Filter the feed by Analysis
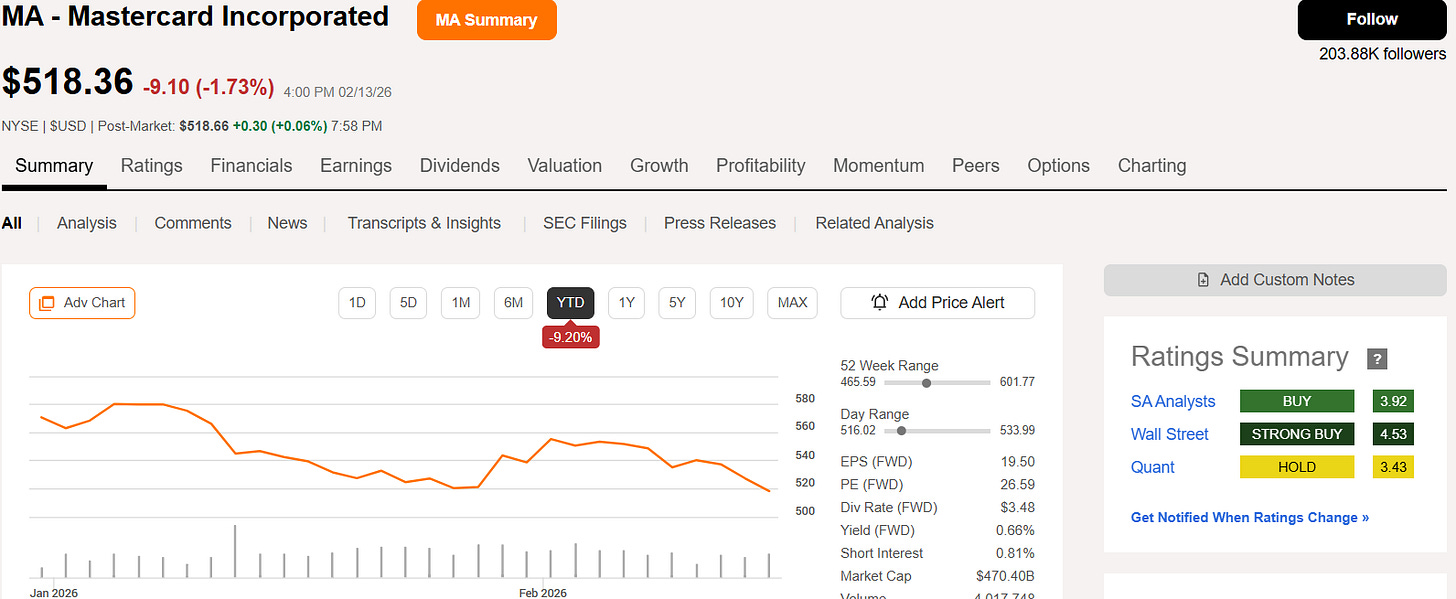Image resolution: width=1456 pixels, height=599 pixels. pos(87,223)
